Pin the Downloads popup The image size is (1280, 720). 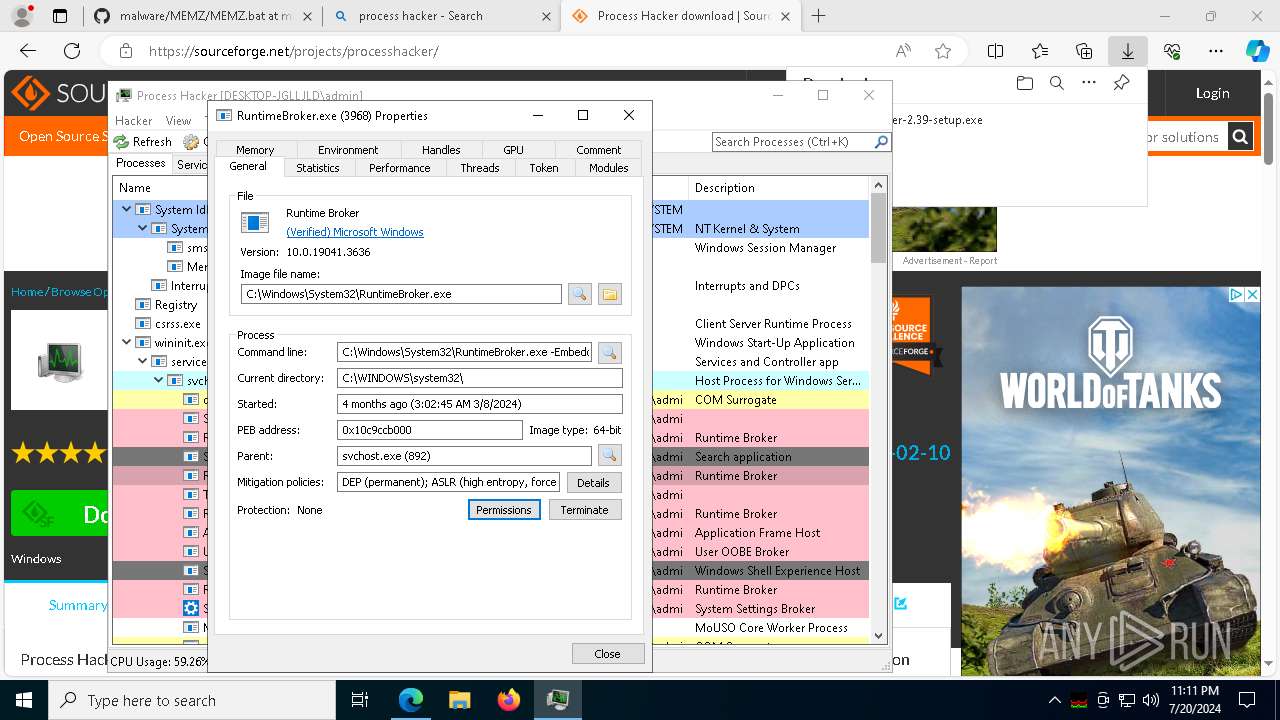pyautogui.click(x=1121, y=83)
